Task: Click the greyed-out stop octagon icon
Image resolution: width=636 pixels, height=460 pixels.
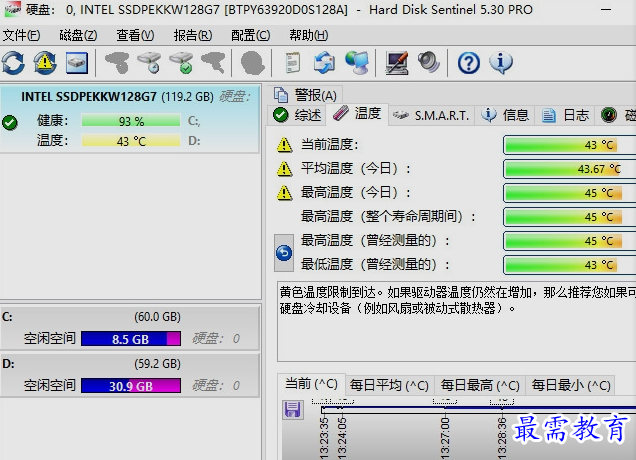Action: (x=253, y=63)
